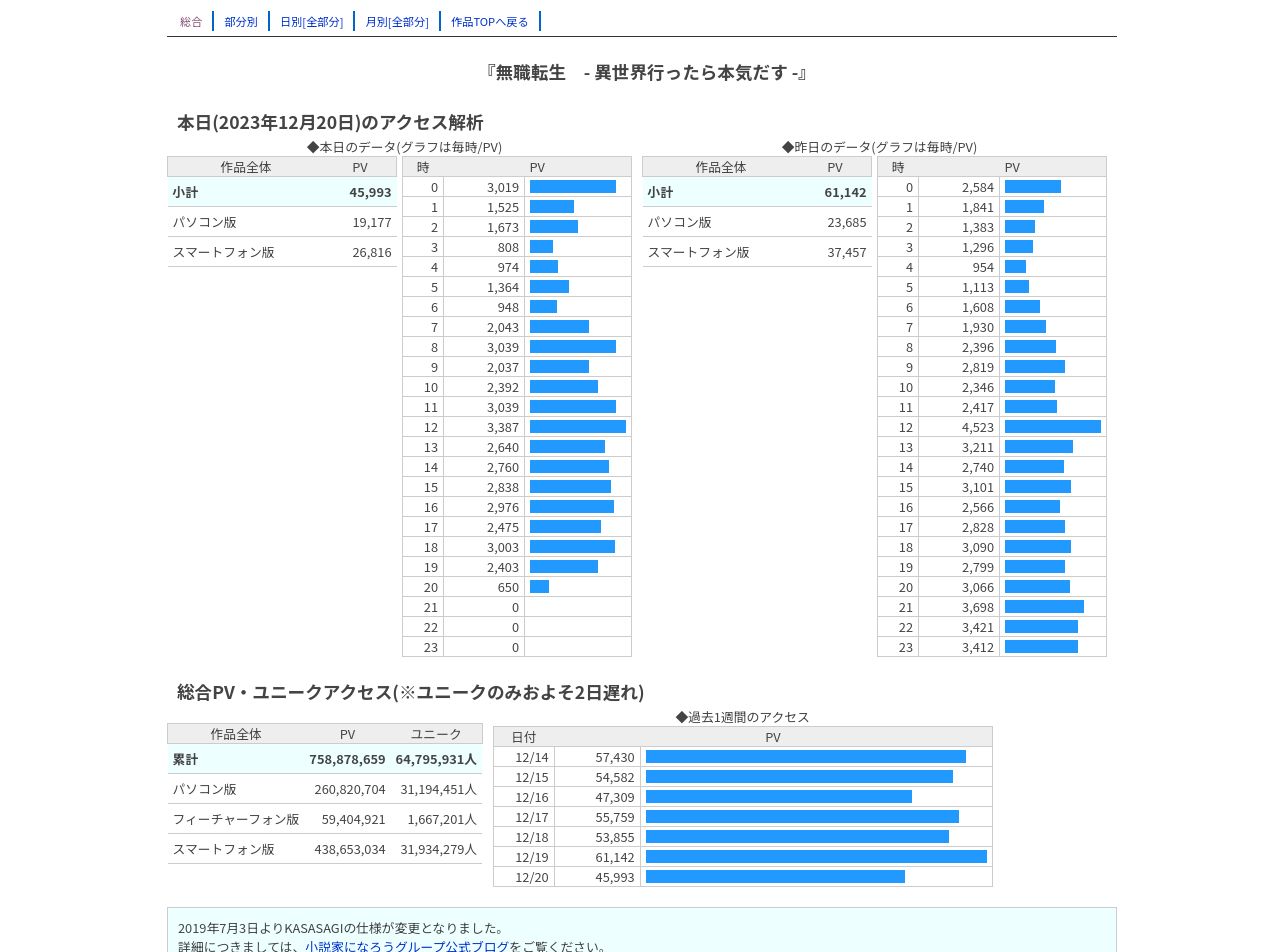The width and height of the screenshot is (1284, 952).
Task: Select PC cumulative PV 260,820,704
Action: 350,789
